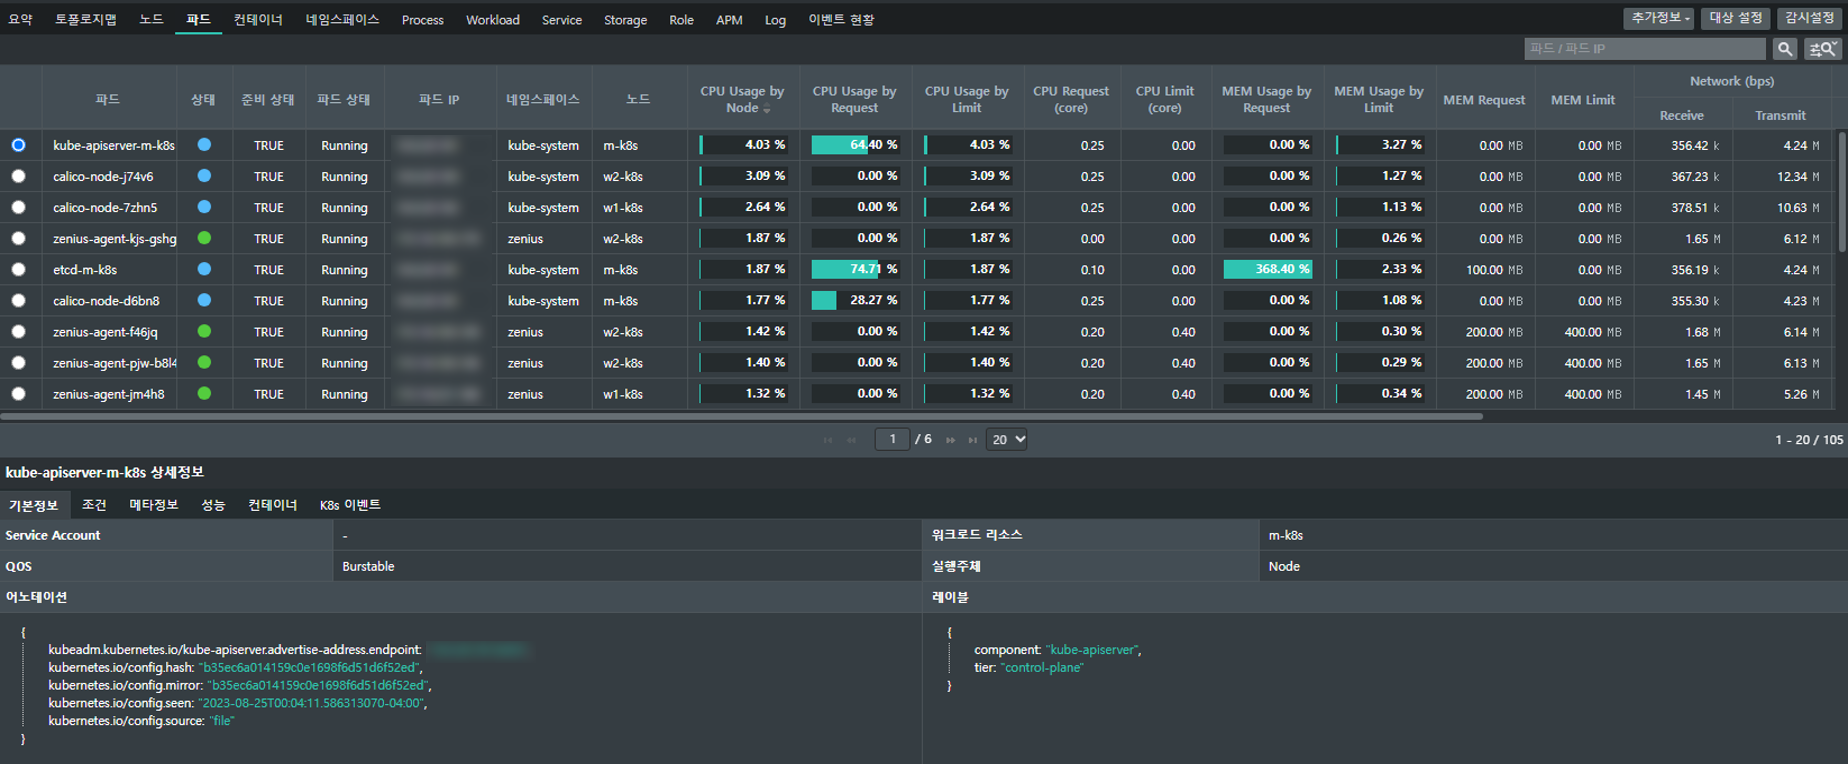Click green status dot of zenius-agent-f46jq
1848x764 pixels.
click(x=204, y=331)
